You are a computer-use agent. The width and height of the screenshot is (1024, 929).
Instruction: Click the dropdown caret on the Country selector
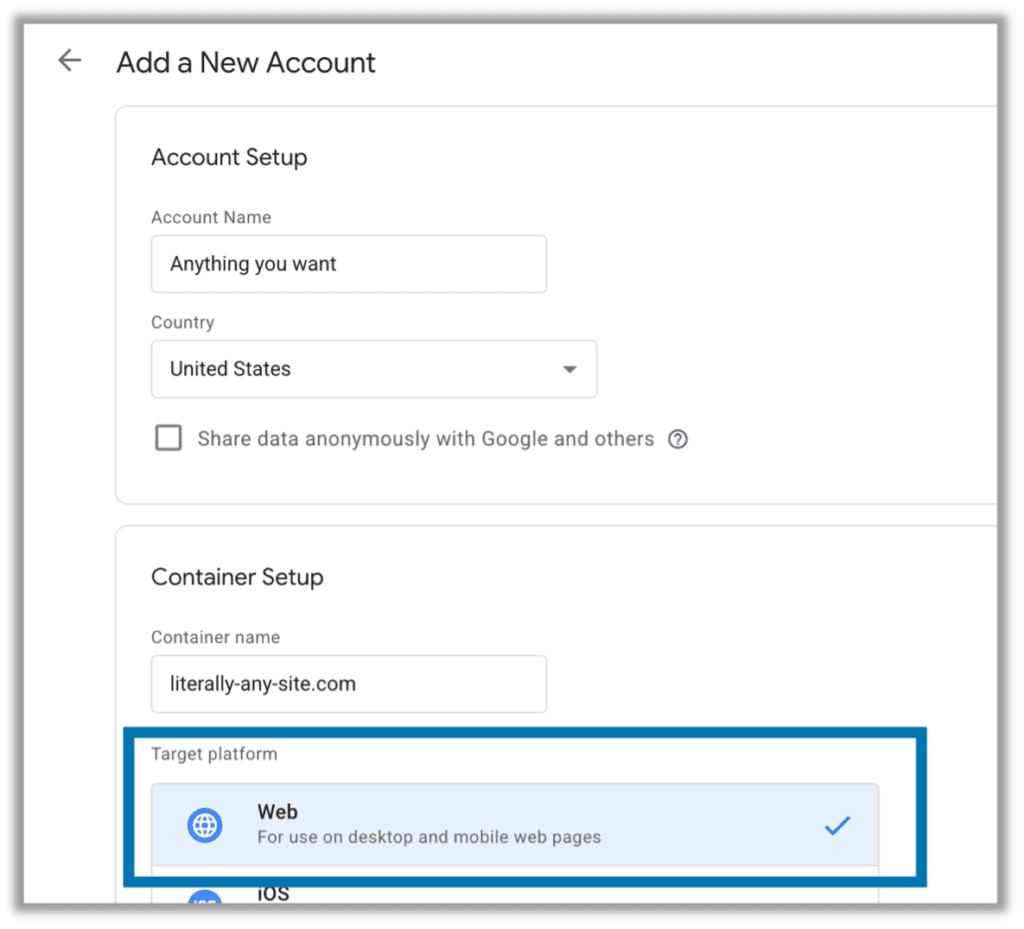[570, 369]
